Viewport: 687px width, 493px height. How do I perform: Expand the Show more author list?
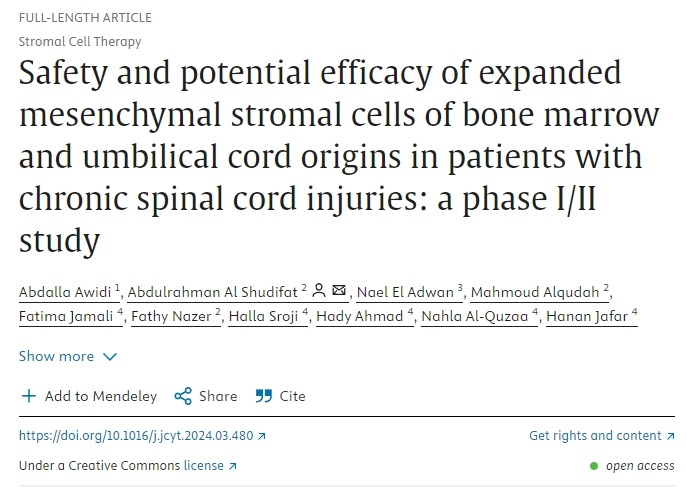click(56, 356)
